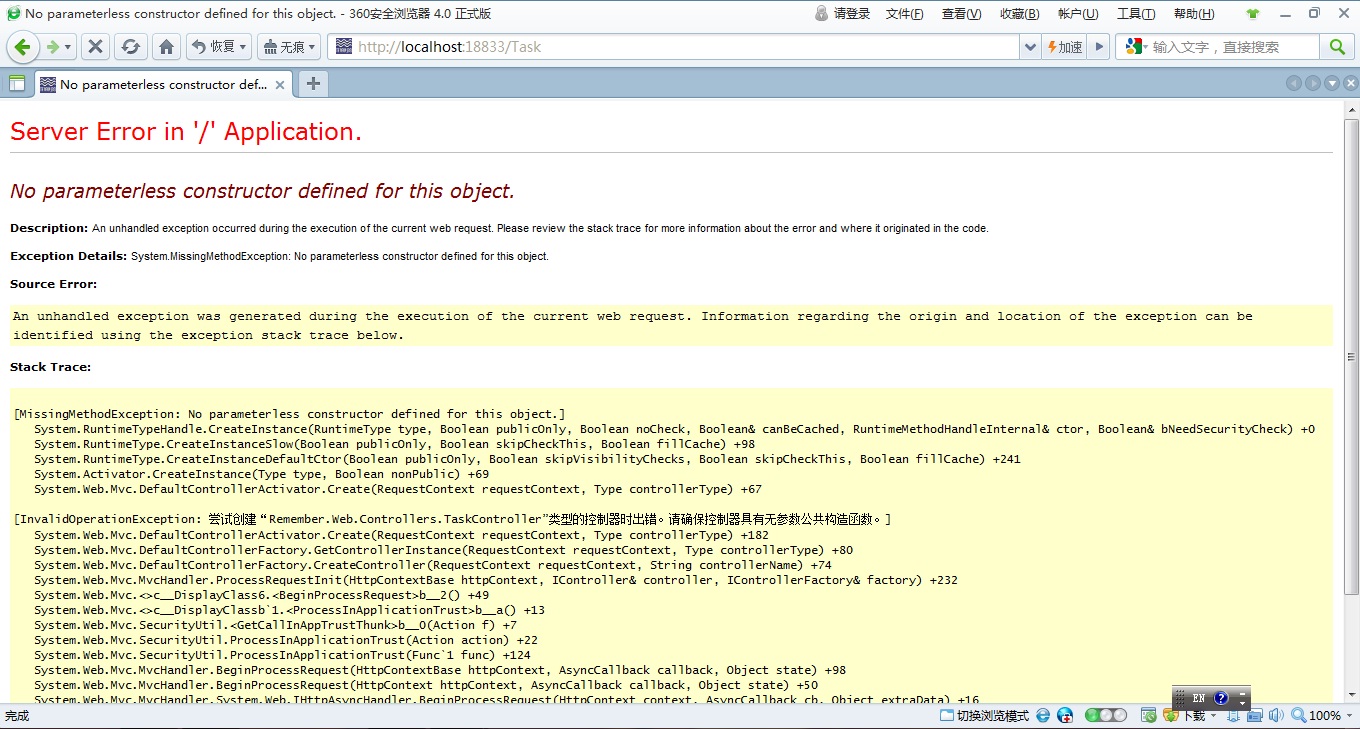Open the forward button history dropdown
Image resolution: width=1360 pixels, height=729 pixels.
[67, 46]
